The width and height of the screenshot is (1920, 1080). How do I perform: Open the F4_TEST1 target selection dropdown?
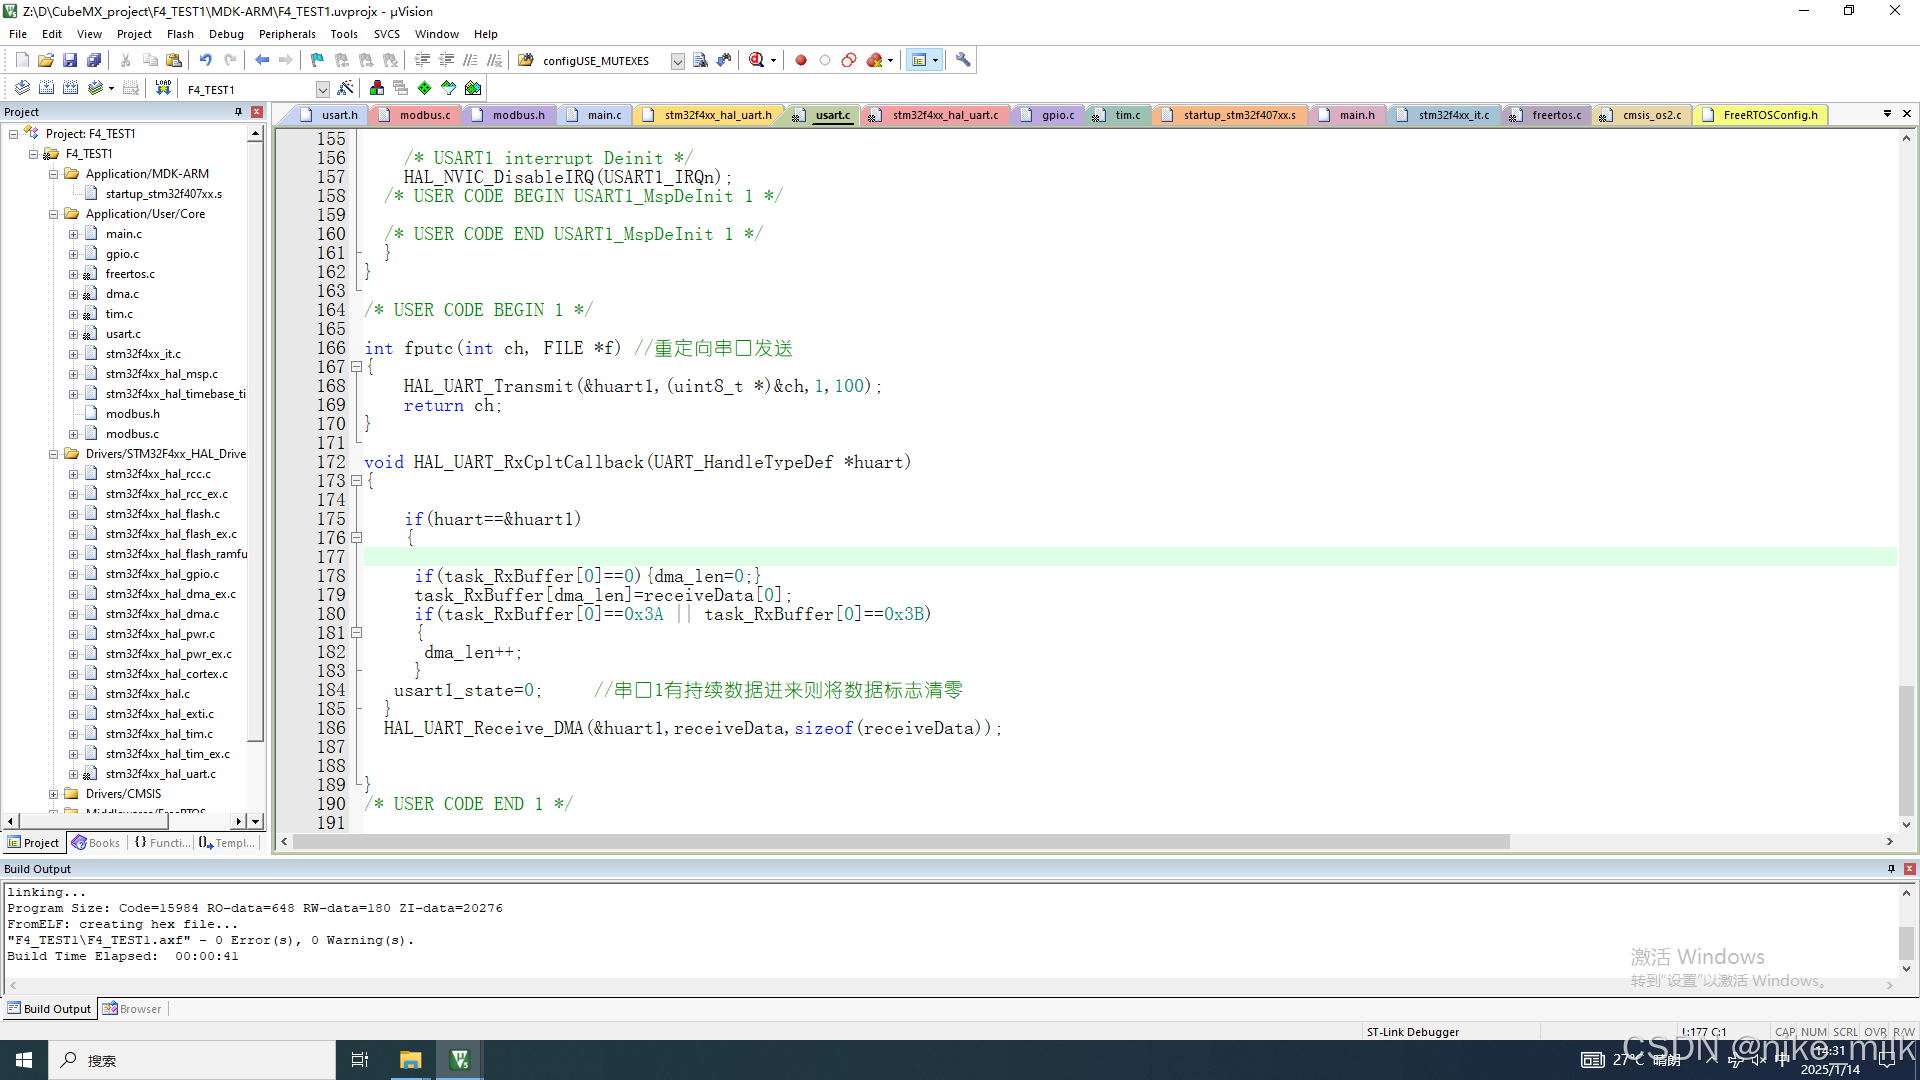[x=322, y=88]
